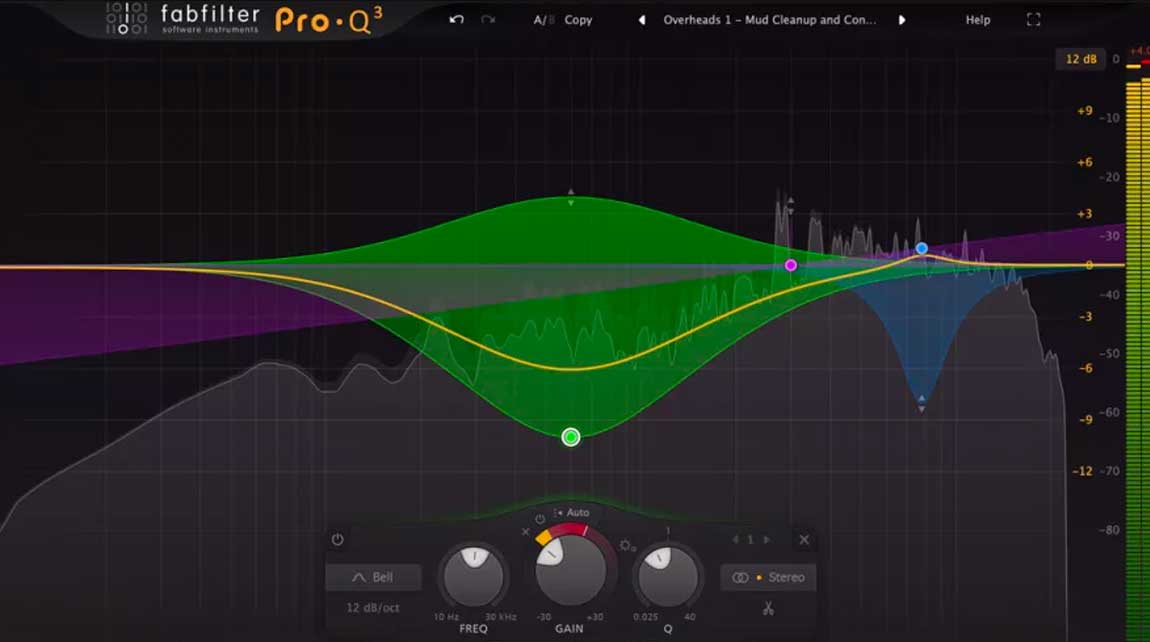
Task: Toggle dynamic range power above GAIN knob
Action: [540, 519]
